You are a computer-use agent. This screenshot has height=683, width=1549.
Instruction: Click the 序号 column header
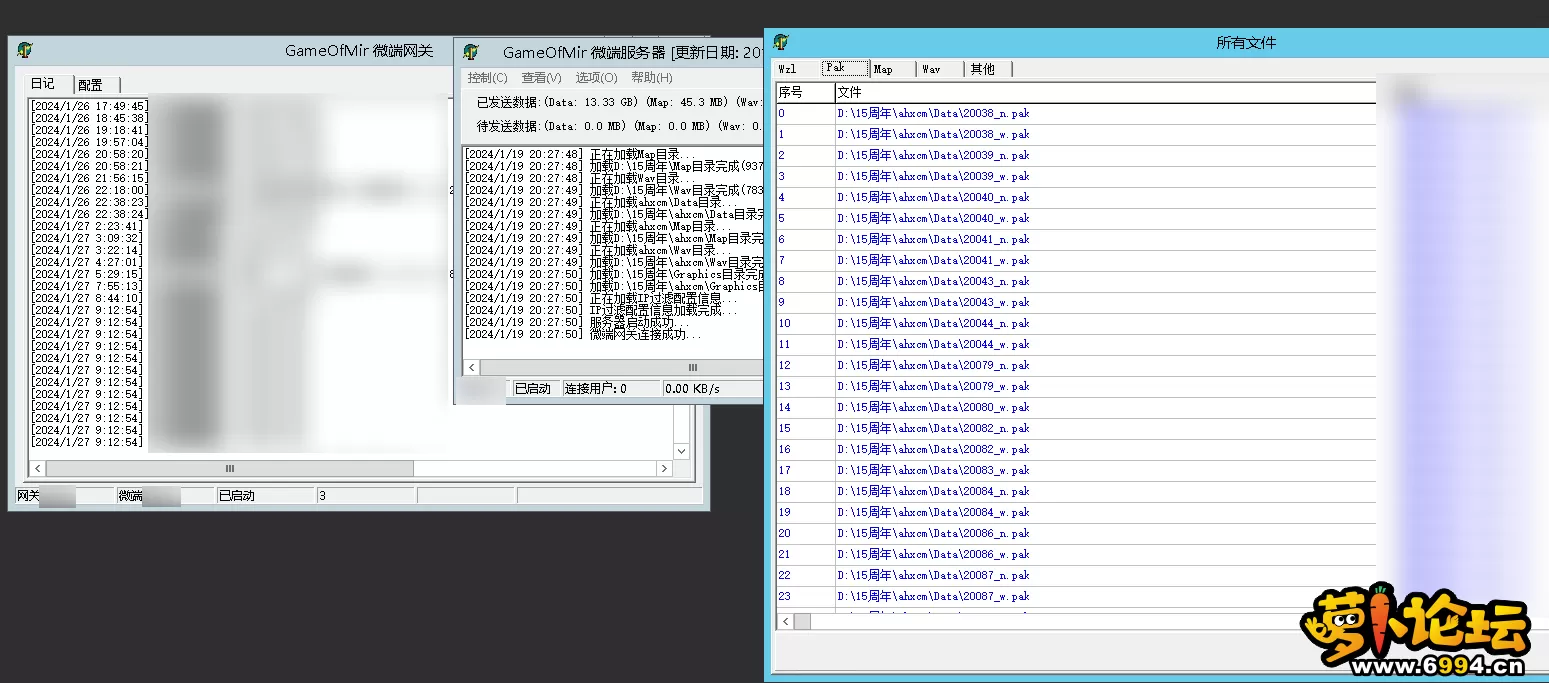805,92
